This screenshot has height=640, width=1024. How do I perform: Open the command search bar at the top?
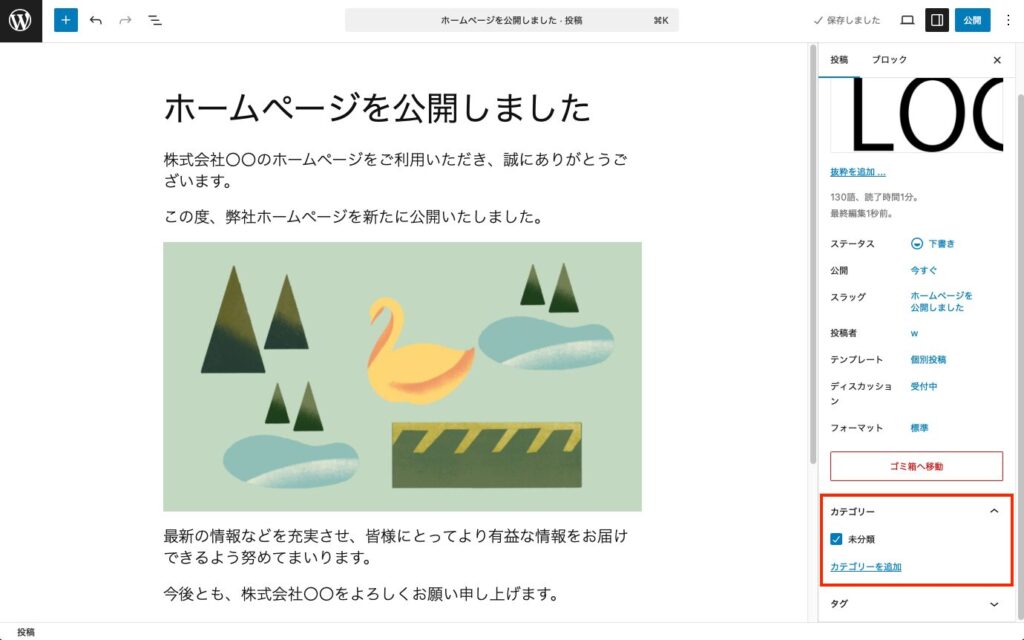[510, 19]
